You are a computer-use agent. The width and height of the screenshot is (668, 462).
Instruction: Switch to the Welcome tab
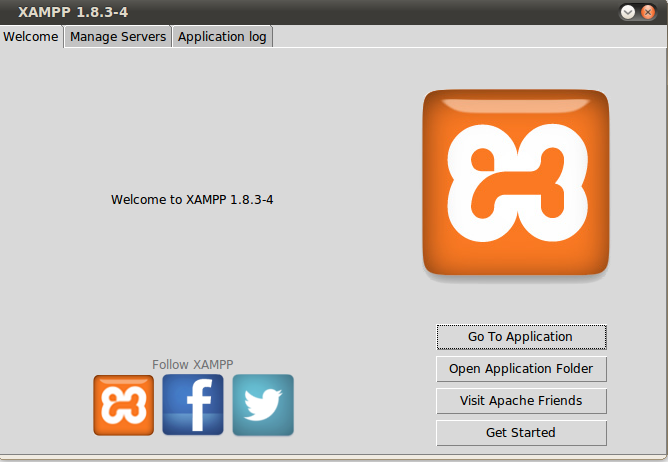pos(31,37)
